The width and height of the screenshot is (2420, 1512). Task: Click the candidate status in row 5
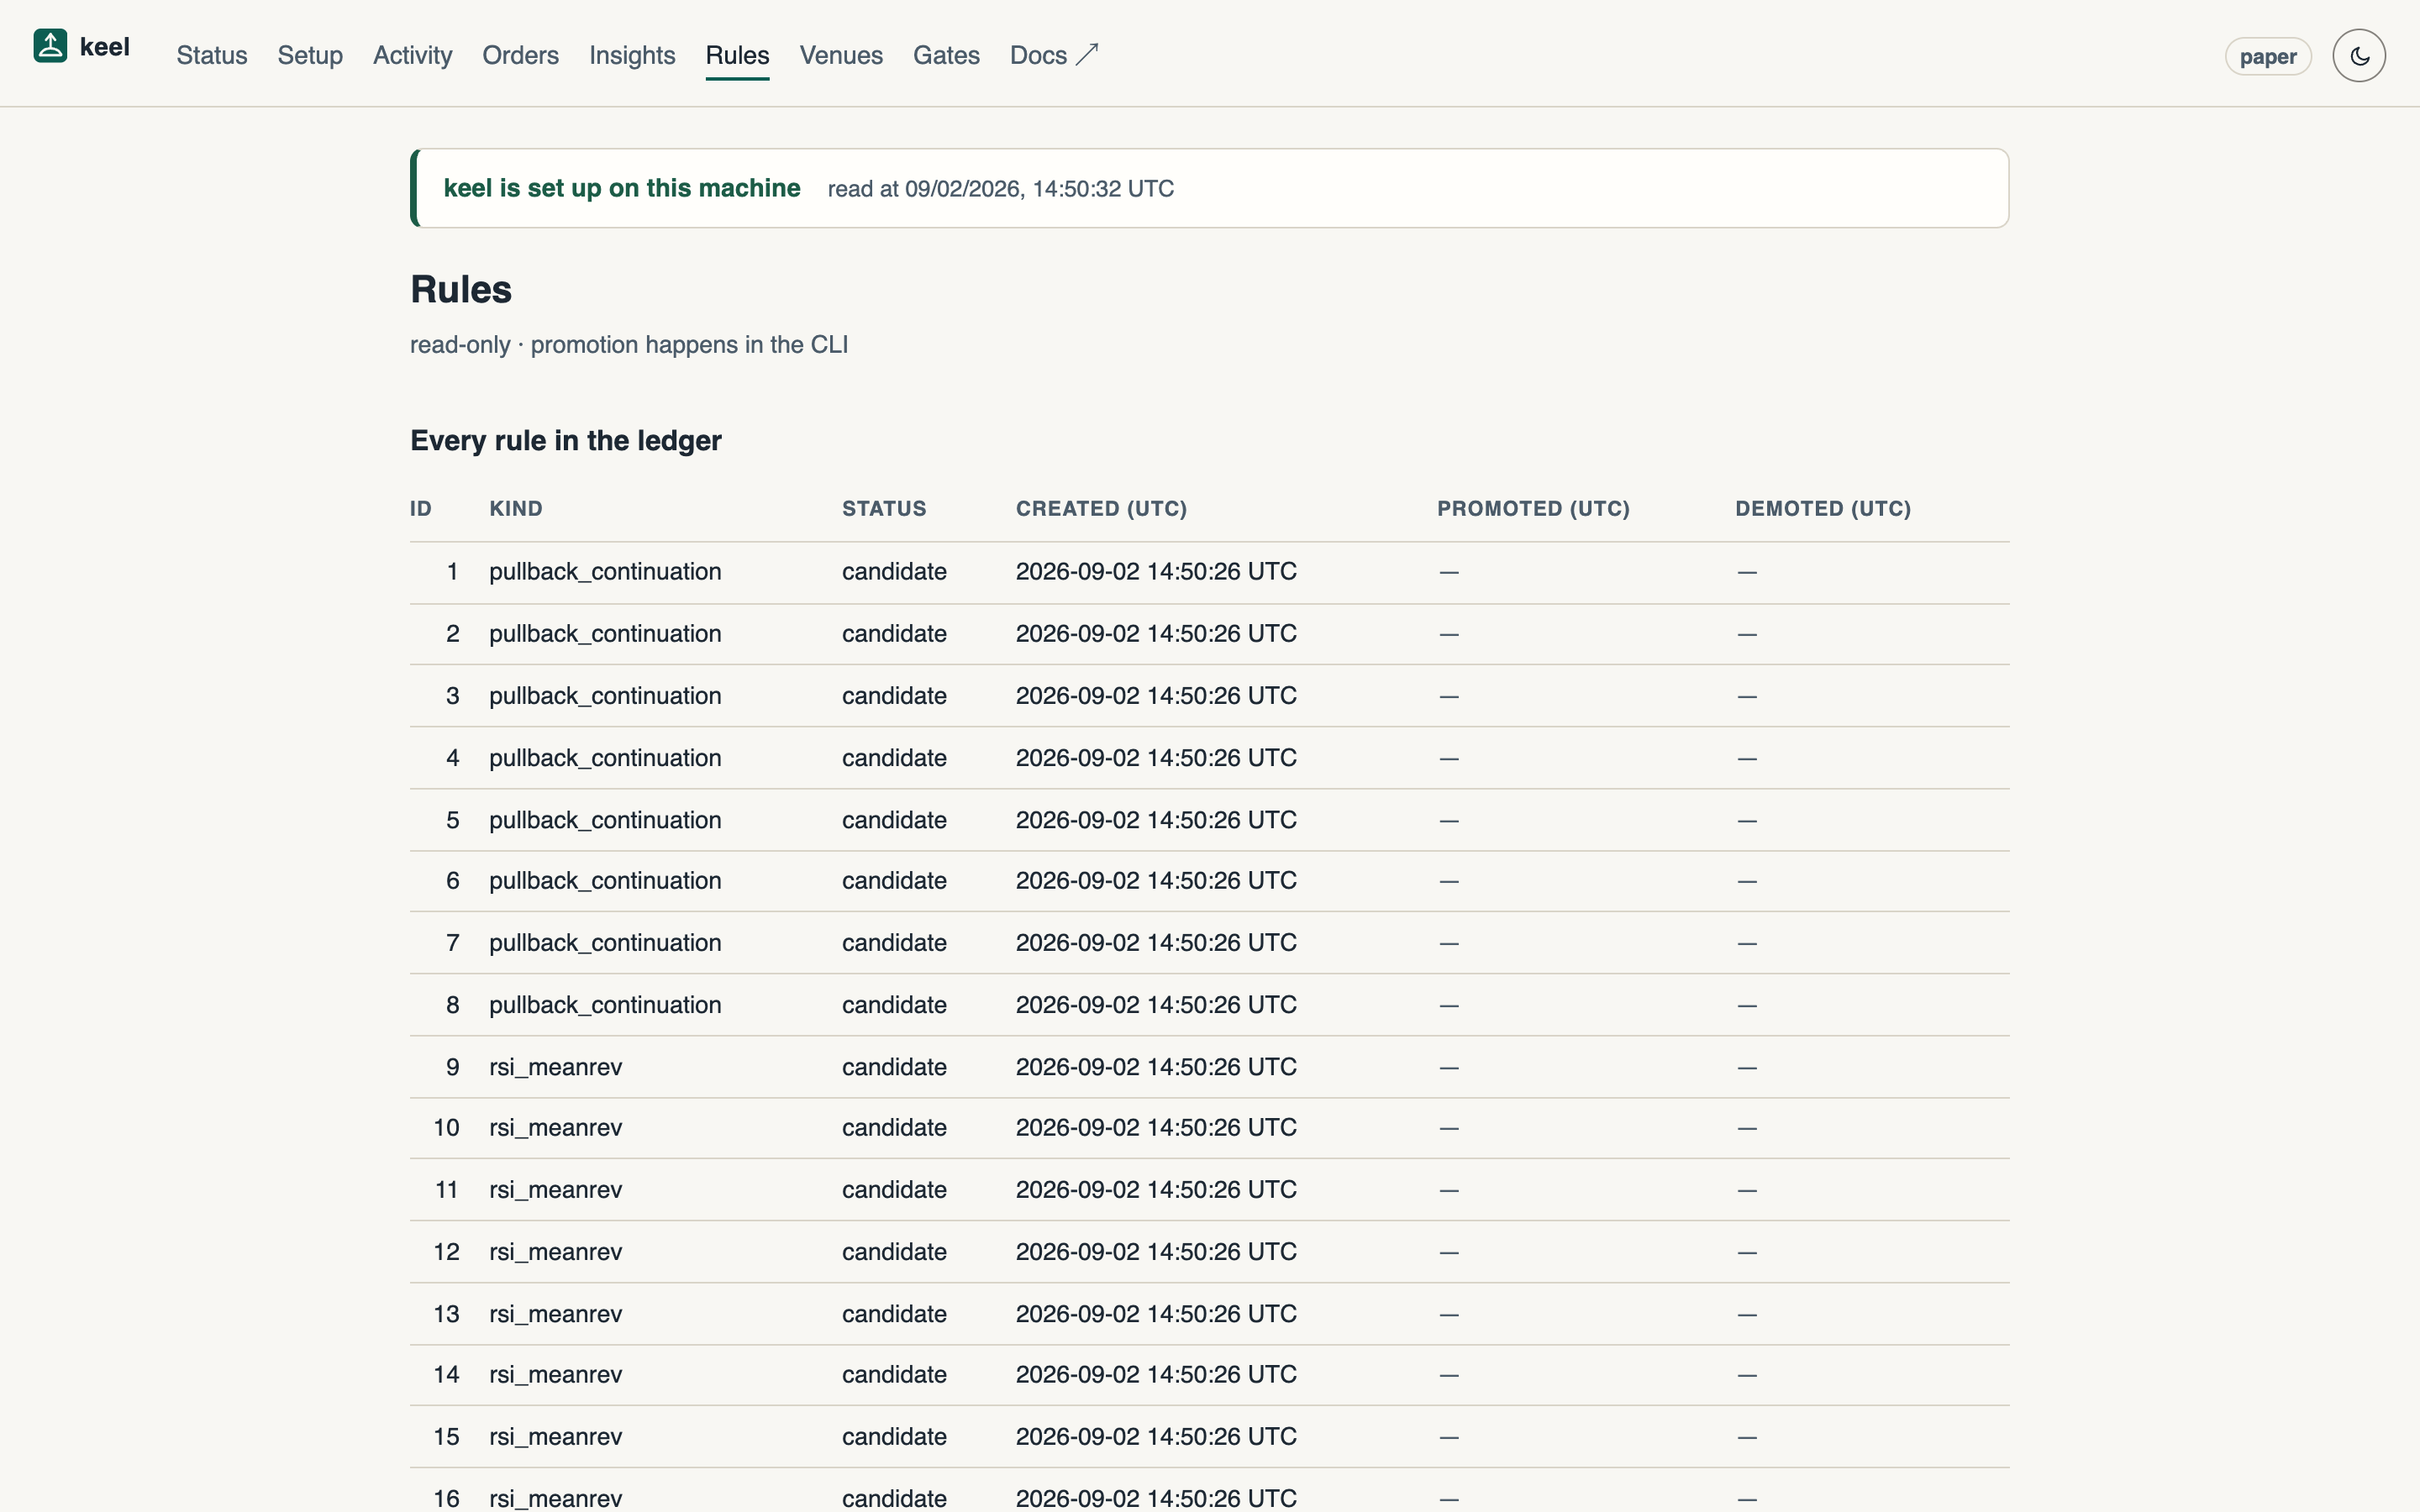point(894,820)
